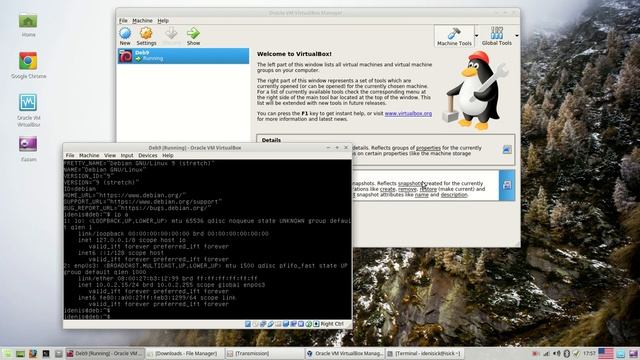Click the shared folders status icon
This screenshot has height=360, width=640.
286,324
